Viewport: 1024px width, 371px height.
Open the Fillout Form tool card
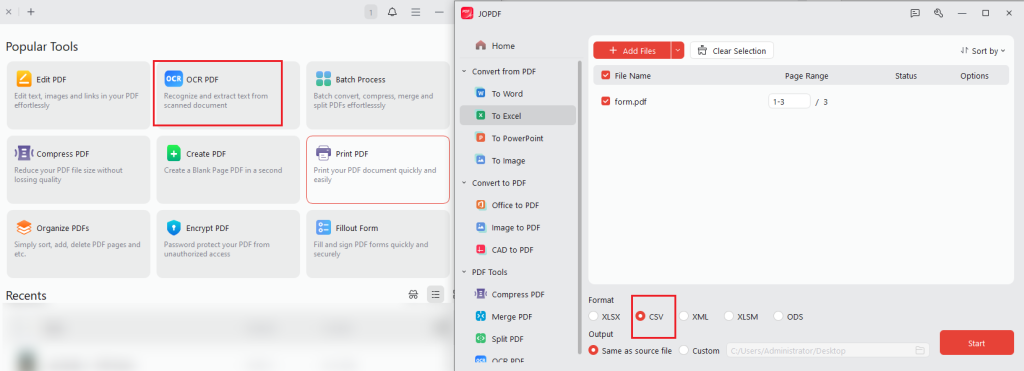tap(377, 244)
